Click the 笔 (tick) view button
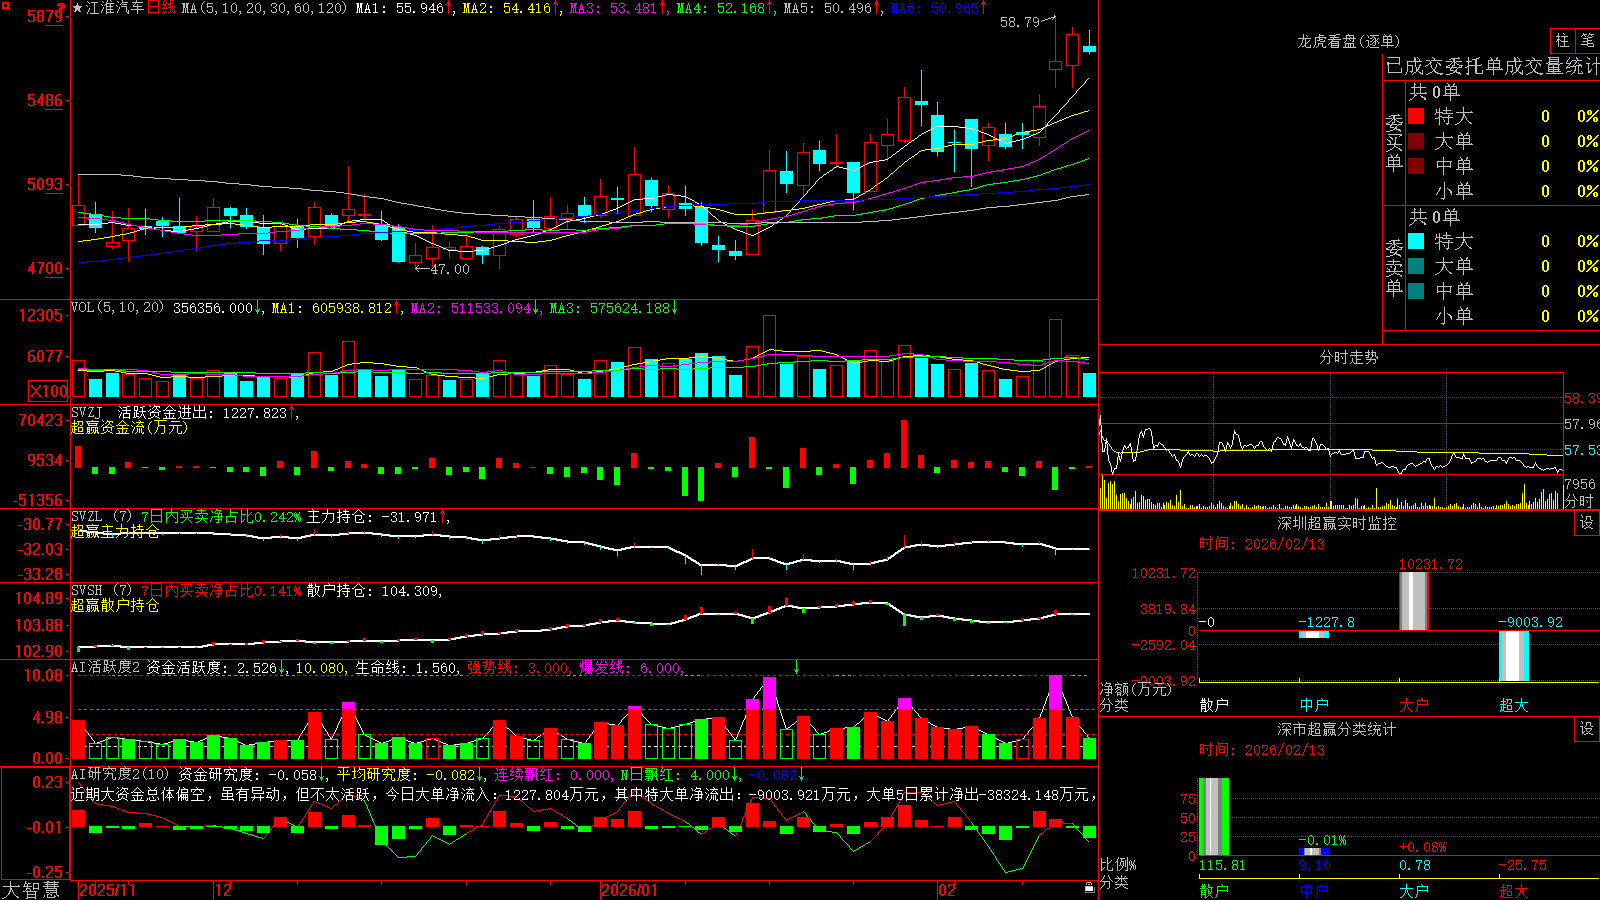 point(1587,41)
